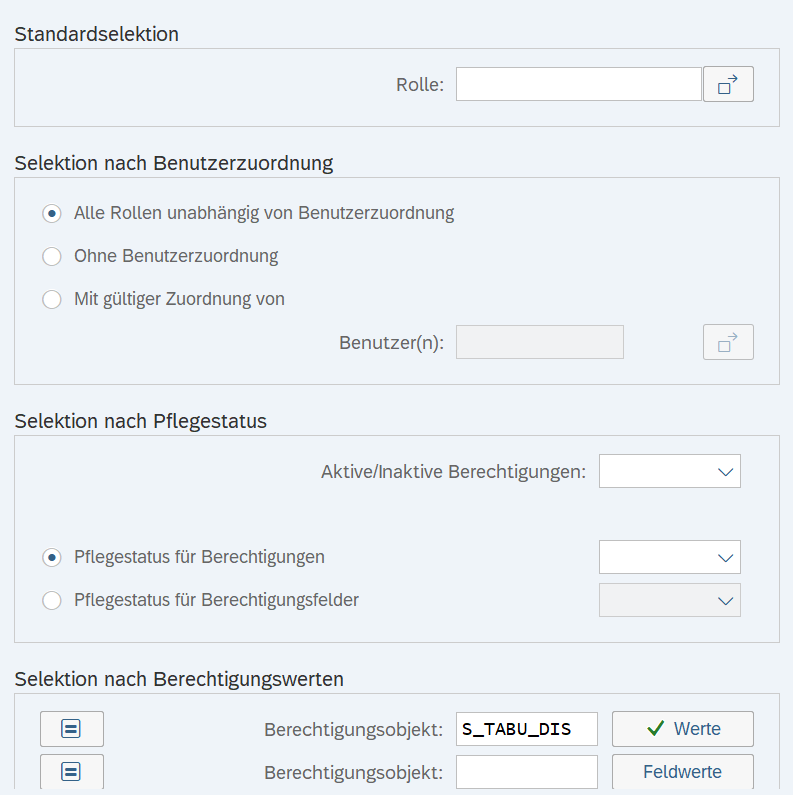
Task: Focus the Rolle input field
Action: 578,85
